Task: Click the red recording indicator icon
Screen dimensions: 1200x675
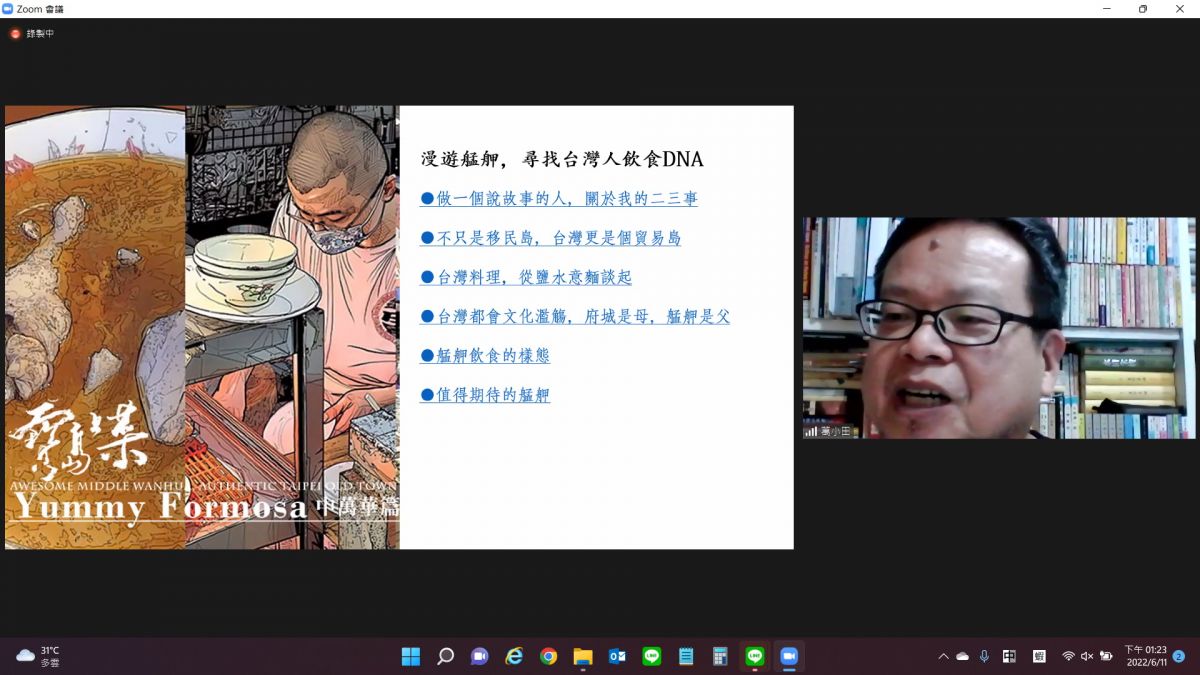Action: pyautogui.click(x=15, y=34)
